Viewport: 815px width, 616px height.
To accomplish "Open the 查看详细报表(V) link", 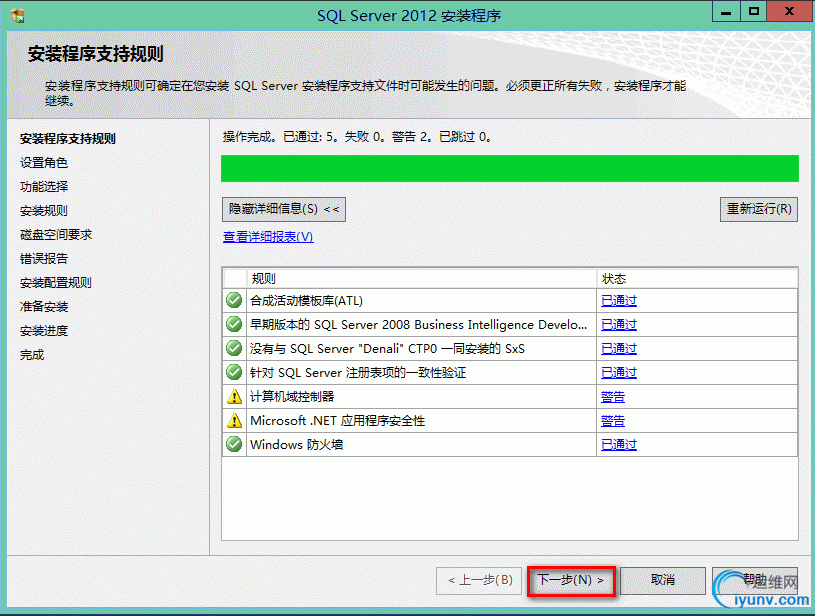I will pyautogui.click(x=268, y=237).
